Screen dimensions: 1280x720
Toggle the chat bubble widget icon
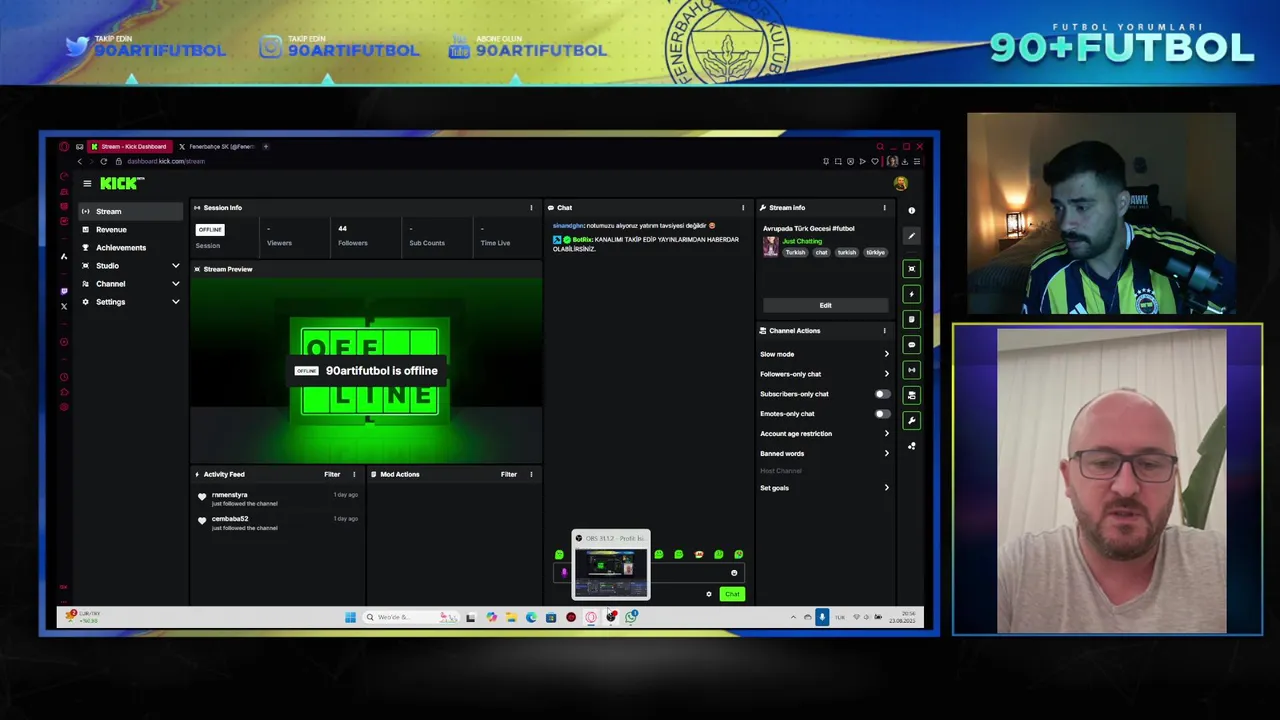[911, 345]
